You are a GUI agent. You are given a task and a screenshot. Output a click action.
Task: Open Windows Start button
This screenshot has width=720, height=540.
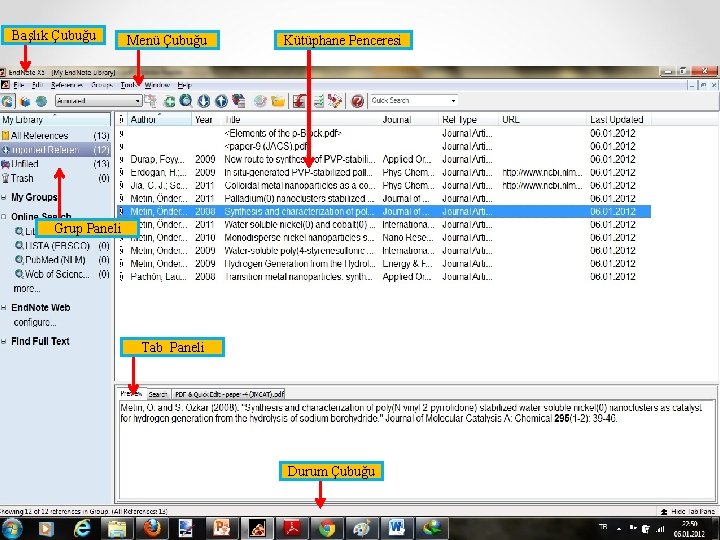[11, 528]
